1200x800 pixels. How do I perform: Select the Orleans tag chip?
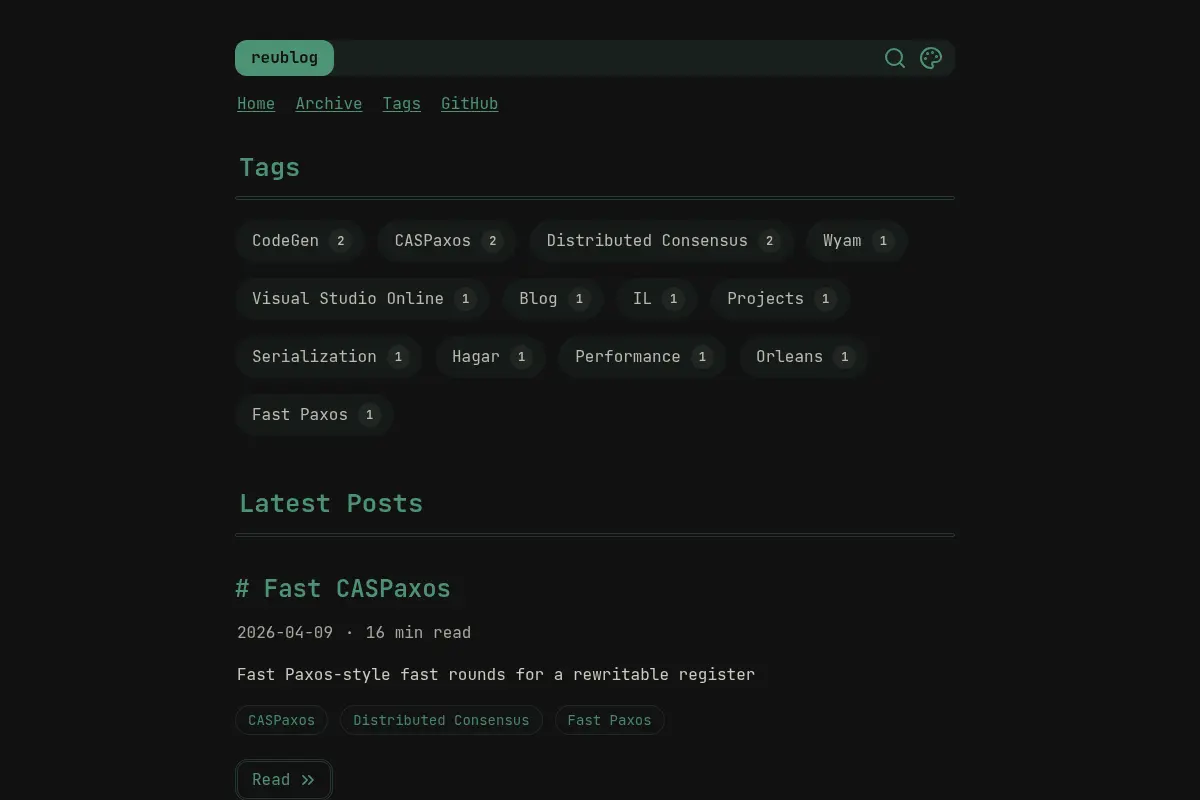tap(804, 357)
